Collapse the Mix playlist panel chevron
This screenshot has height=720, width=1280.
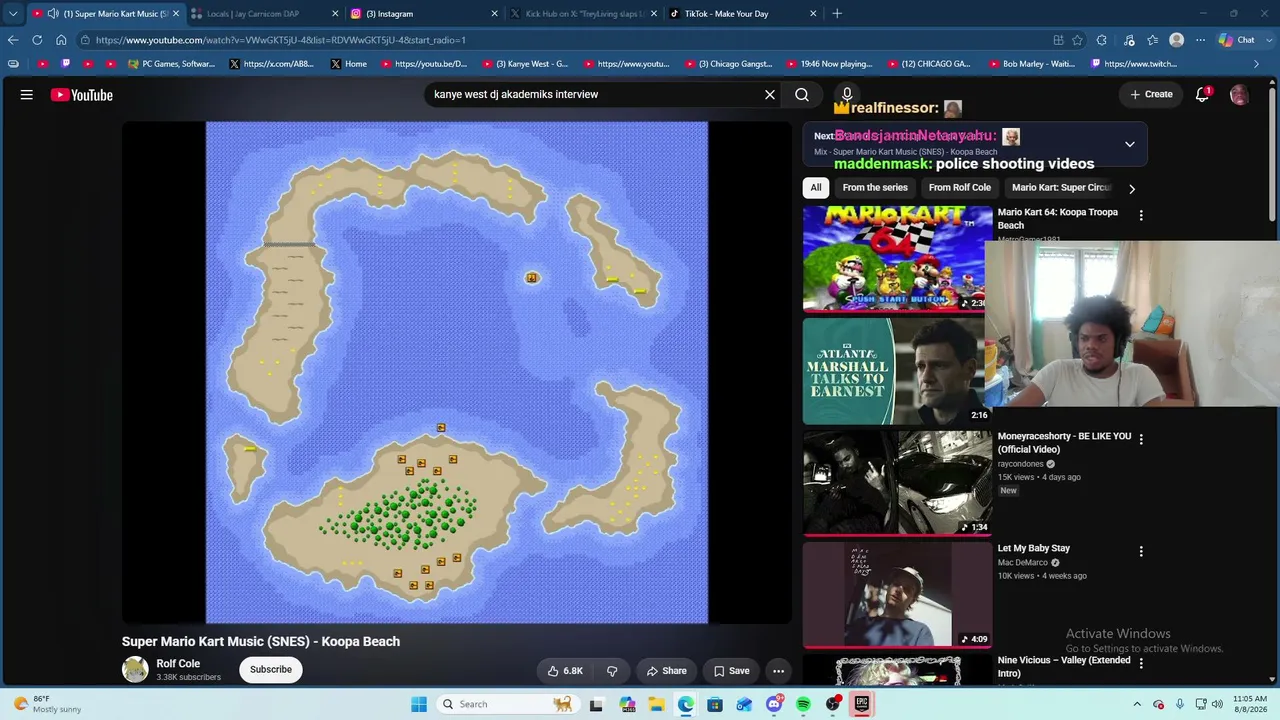(x=1130, y=144)
